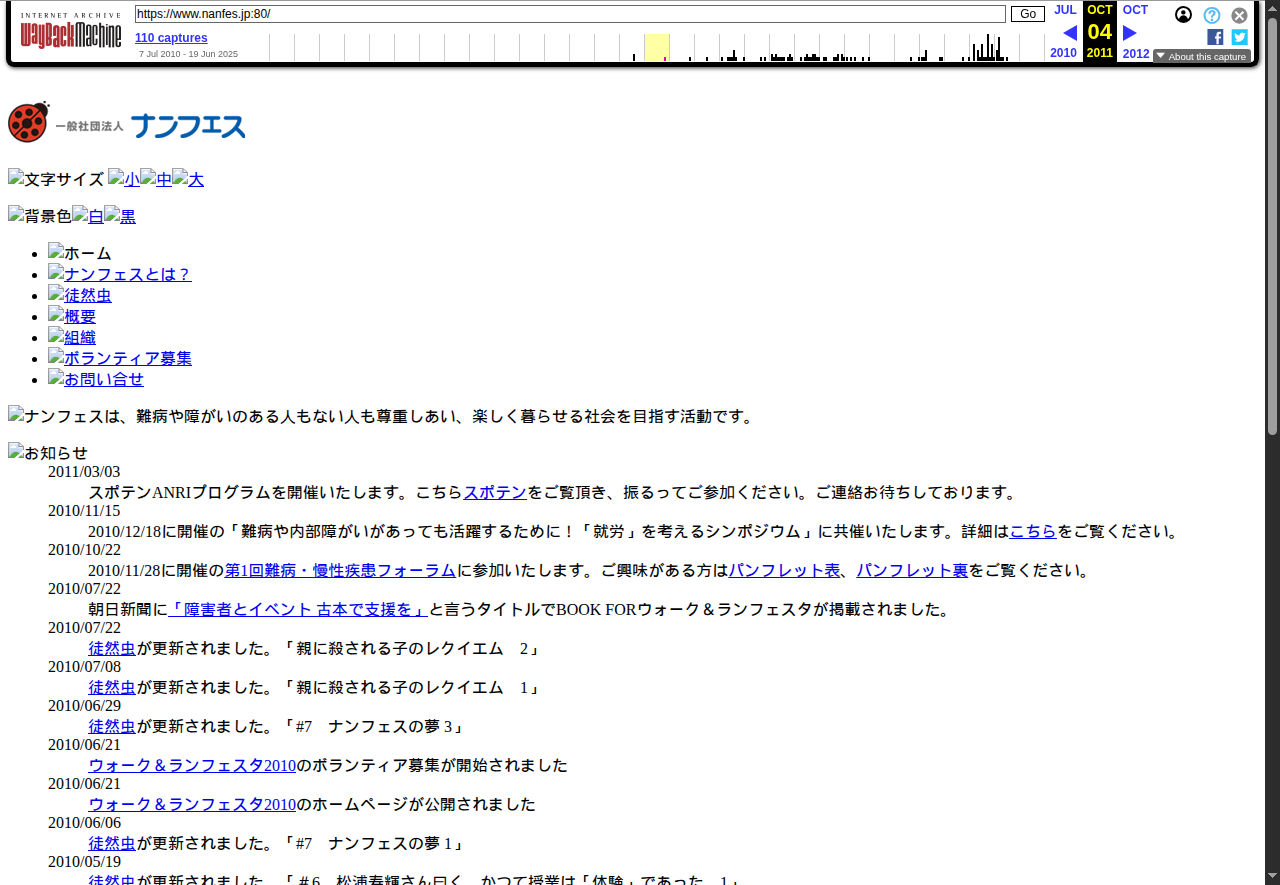Open the 110 captures link

click(x=171, y=38)
